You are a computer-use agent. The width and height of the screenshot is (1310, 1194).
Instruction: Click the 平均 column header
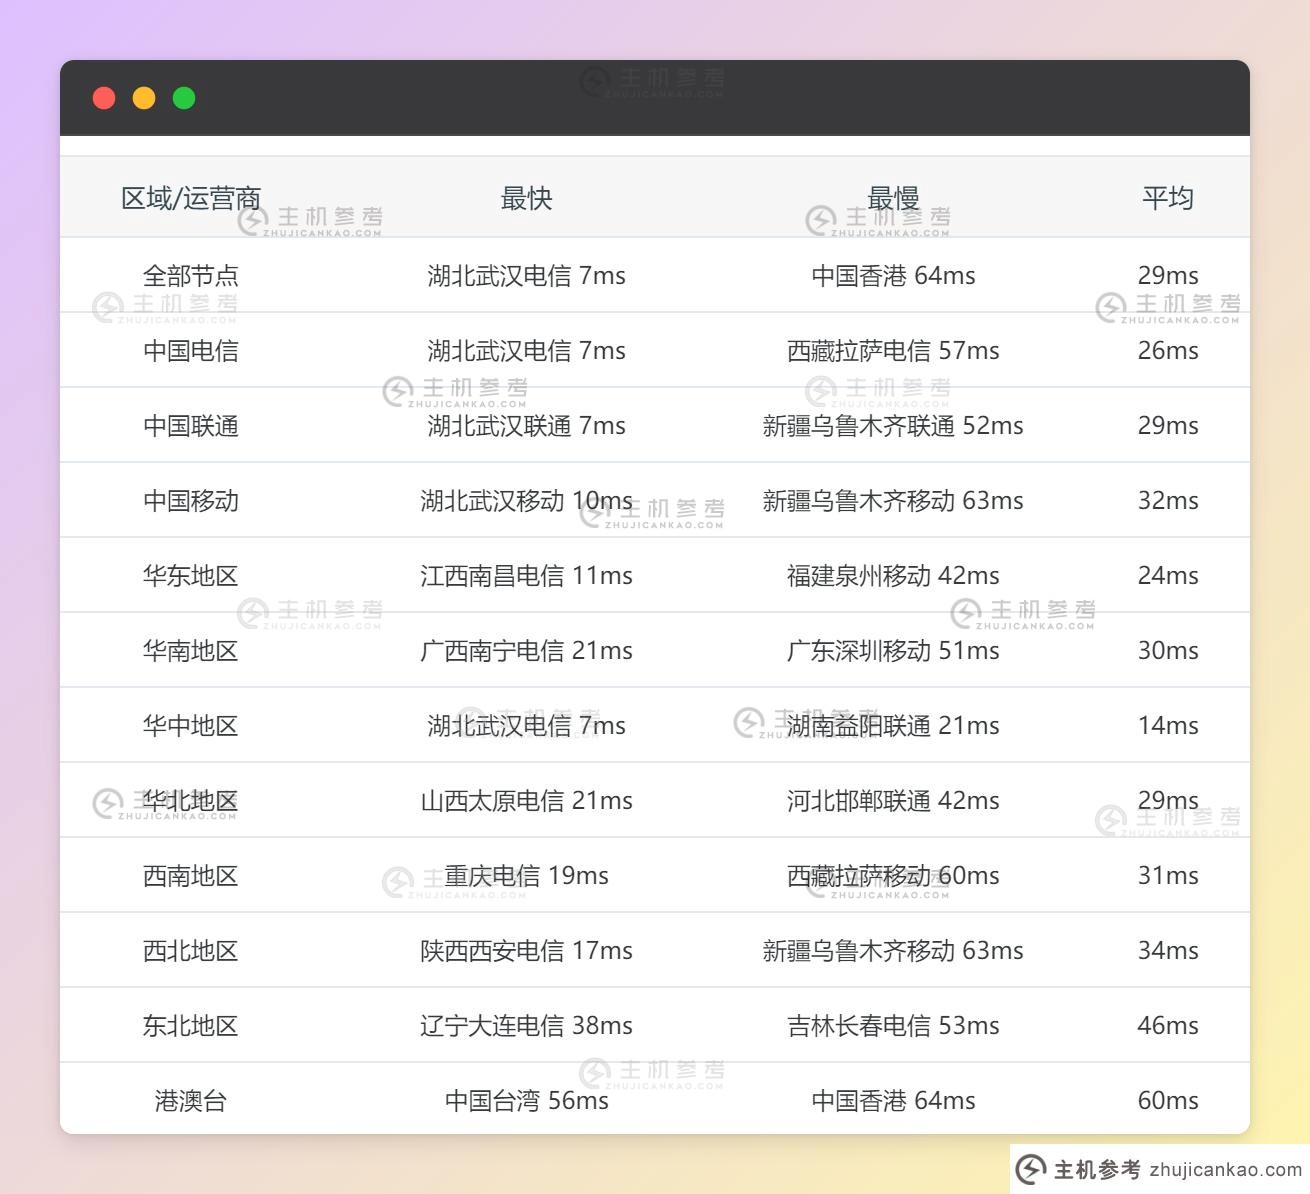tap(1168, 198)
